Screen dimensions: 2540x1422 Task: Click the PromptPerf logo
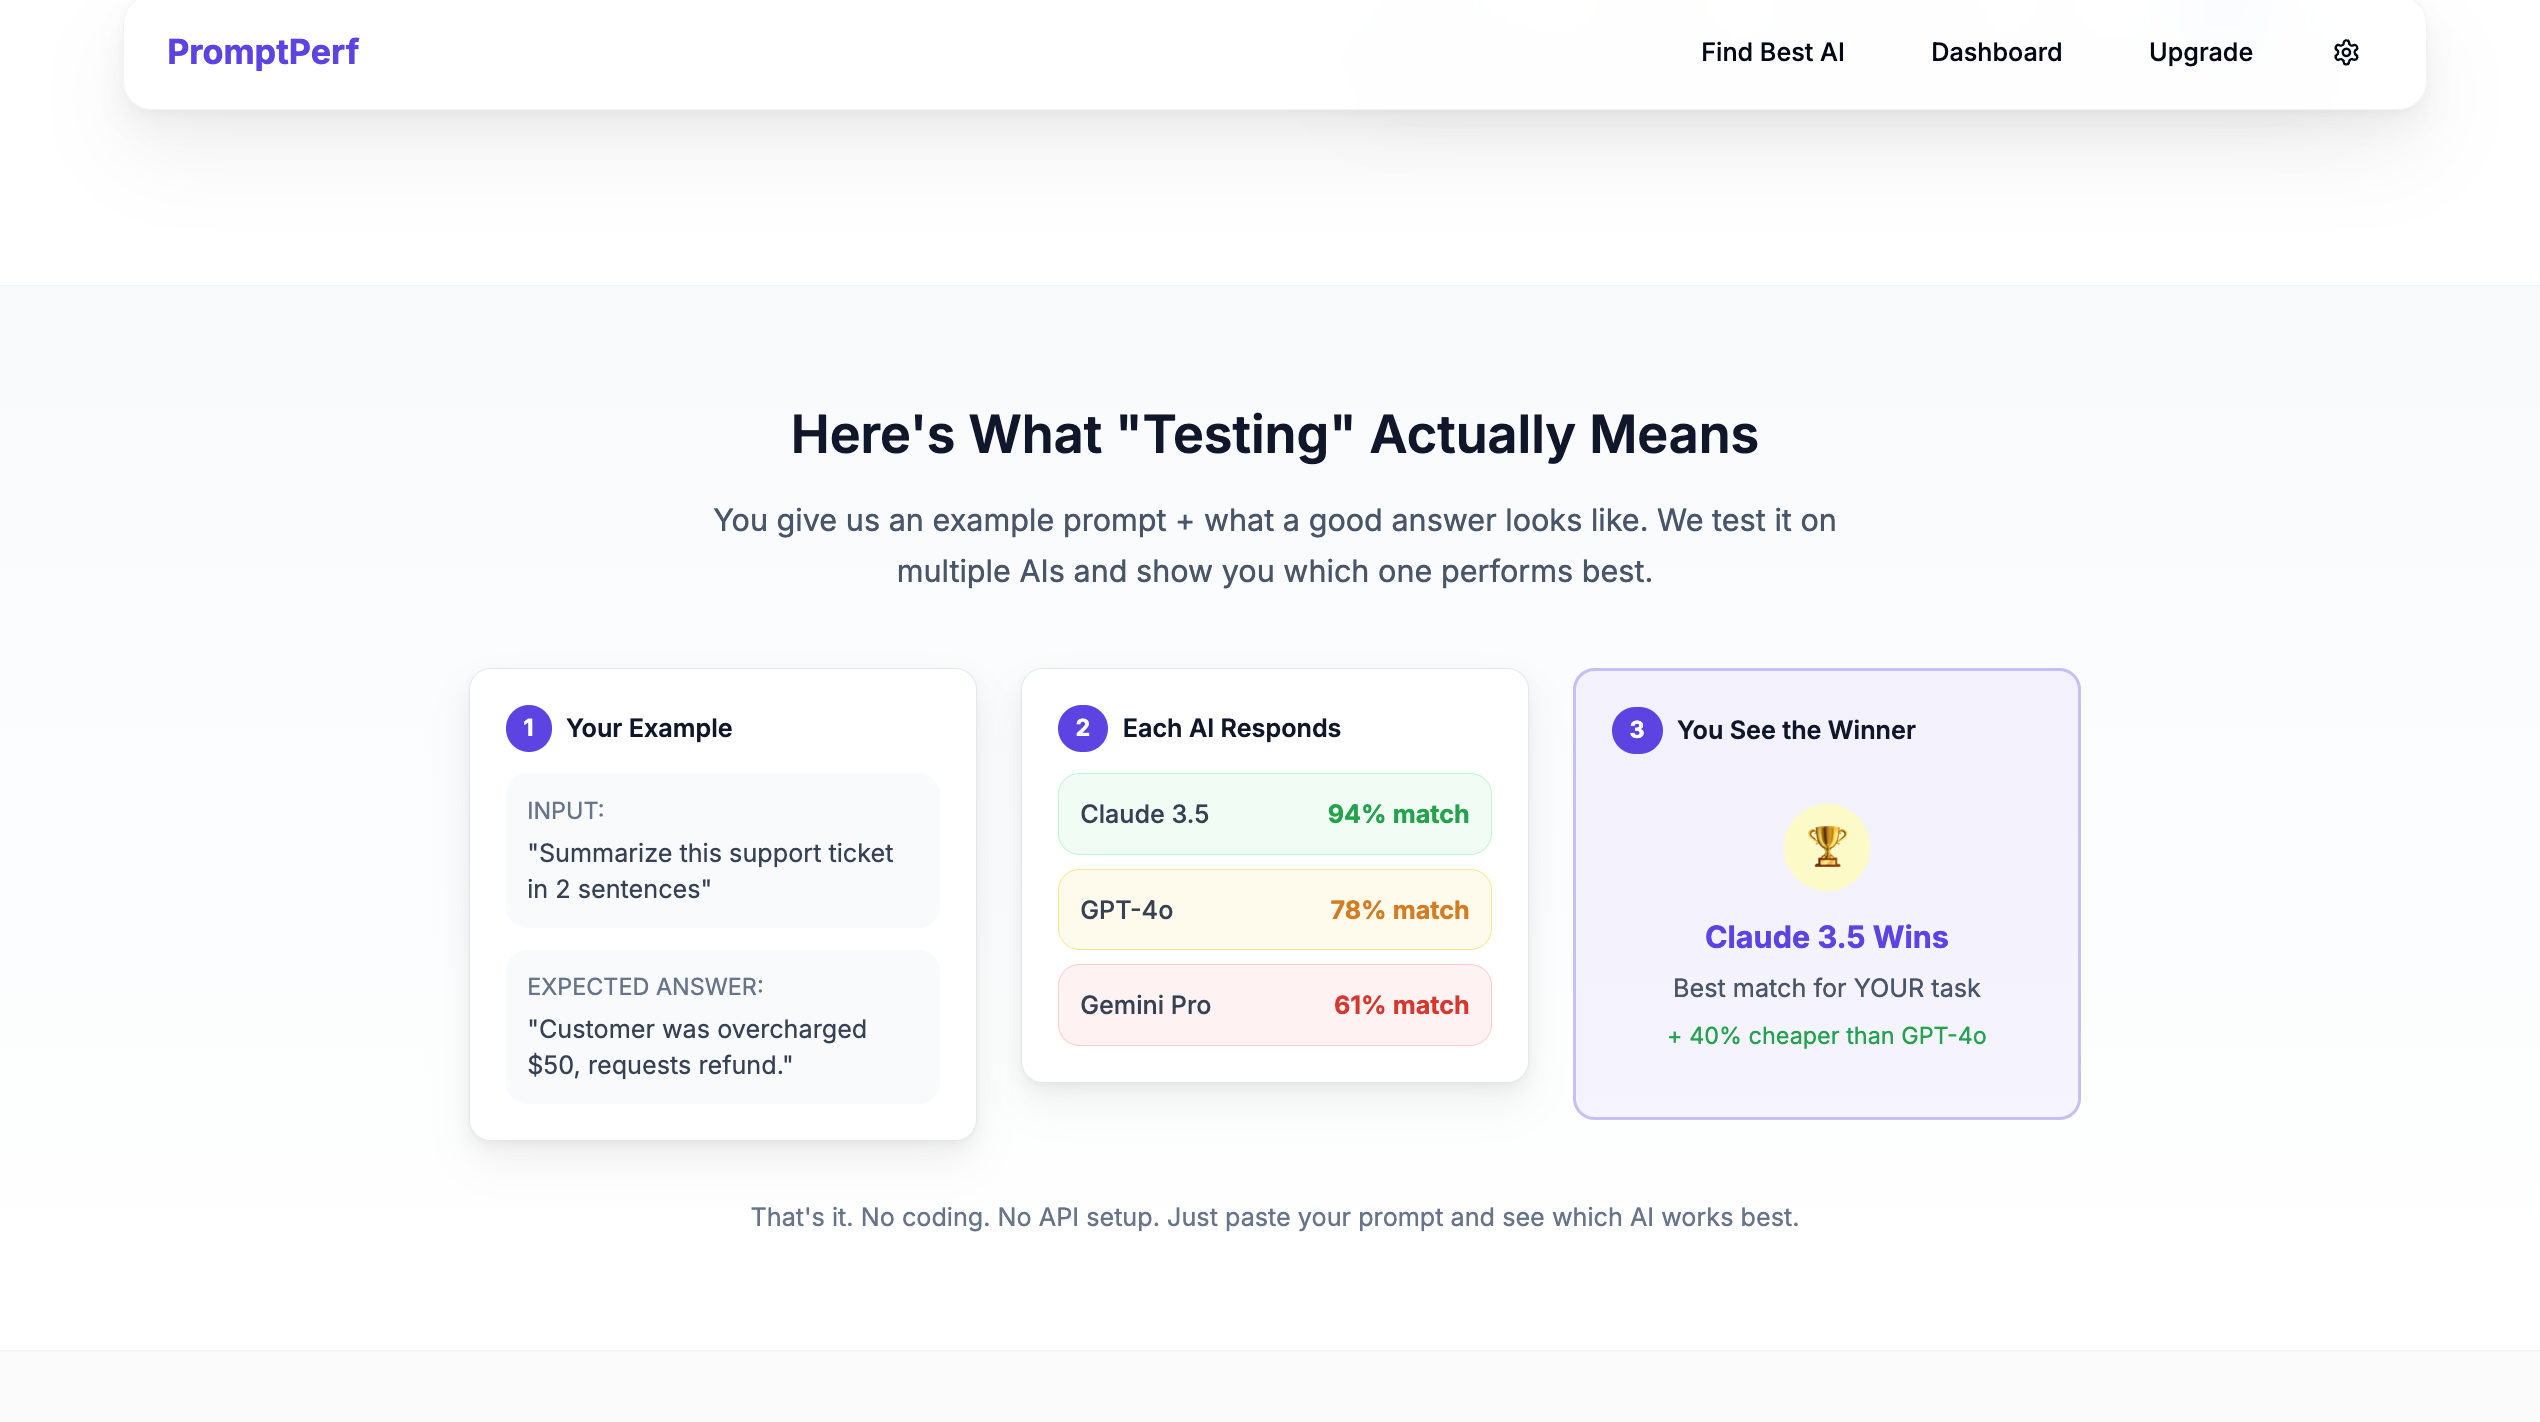[262, 52]
